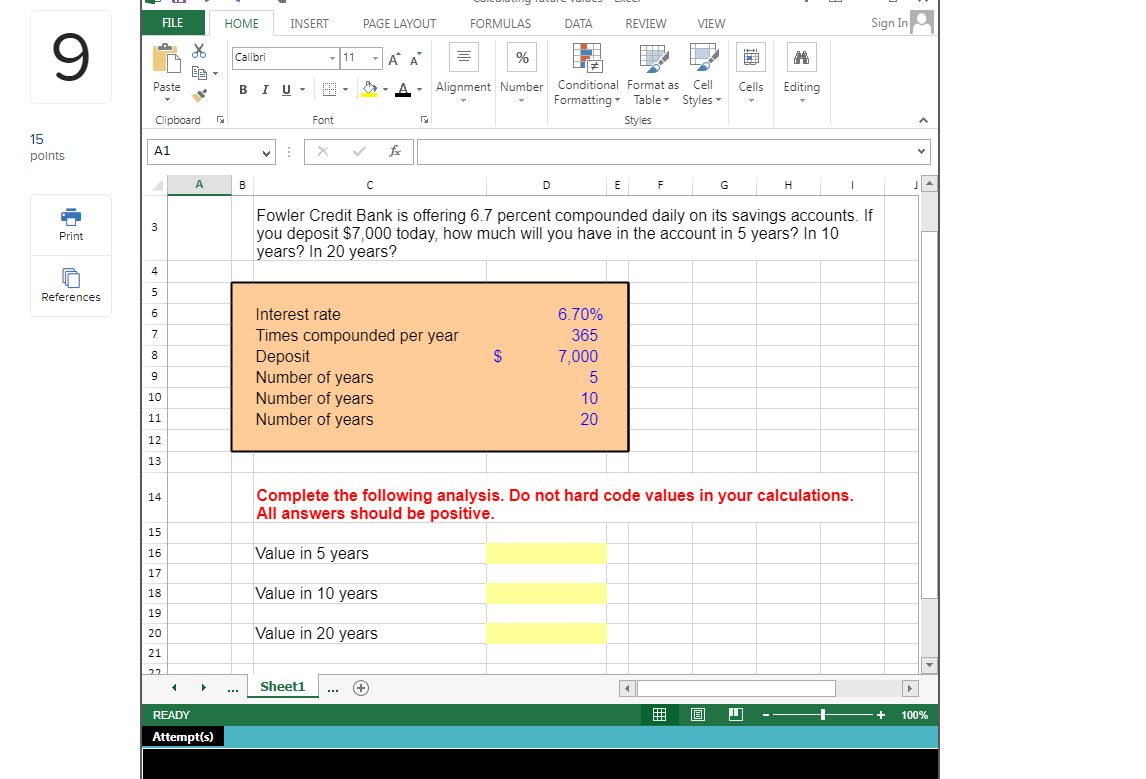Click the Print button

click(x=70, y=224)
